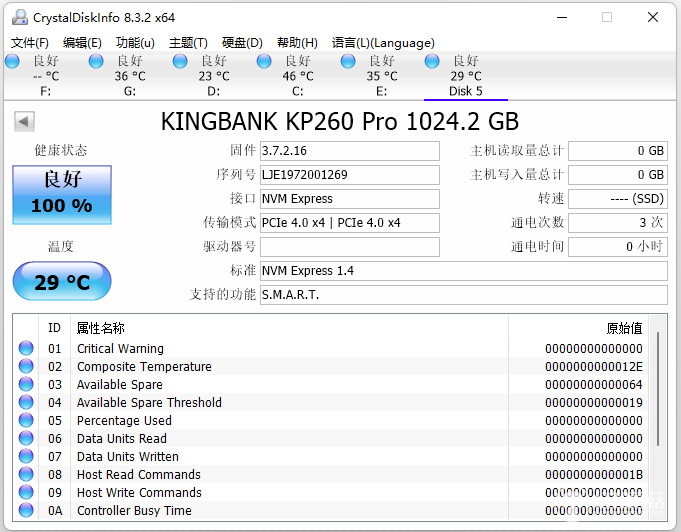Click the disk title KINGBANK KP260 Pro
Image resolution: width=681 pixels, height=532 pixels.
[340, 121]
